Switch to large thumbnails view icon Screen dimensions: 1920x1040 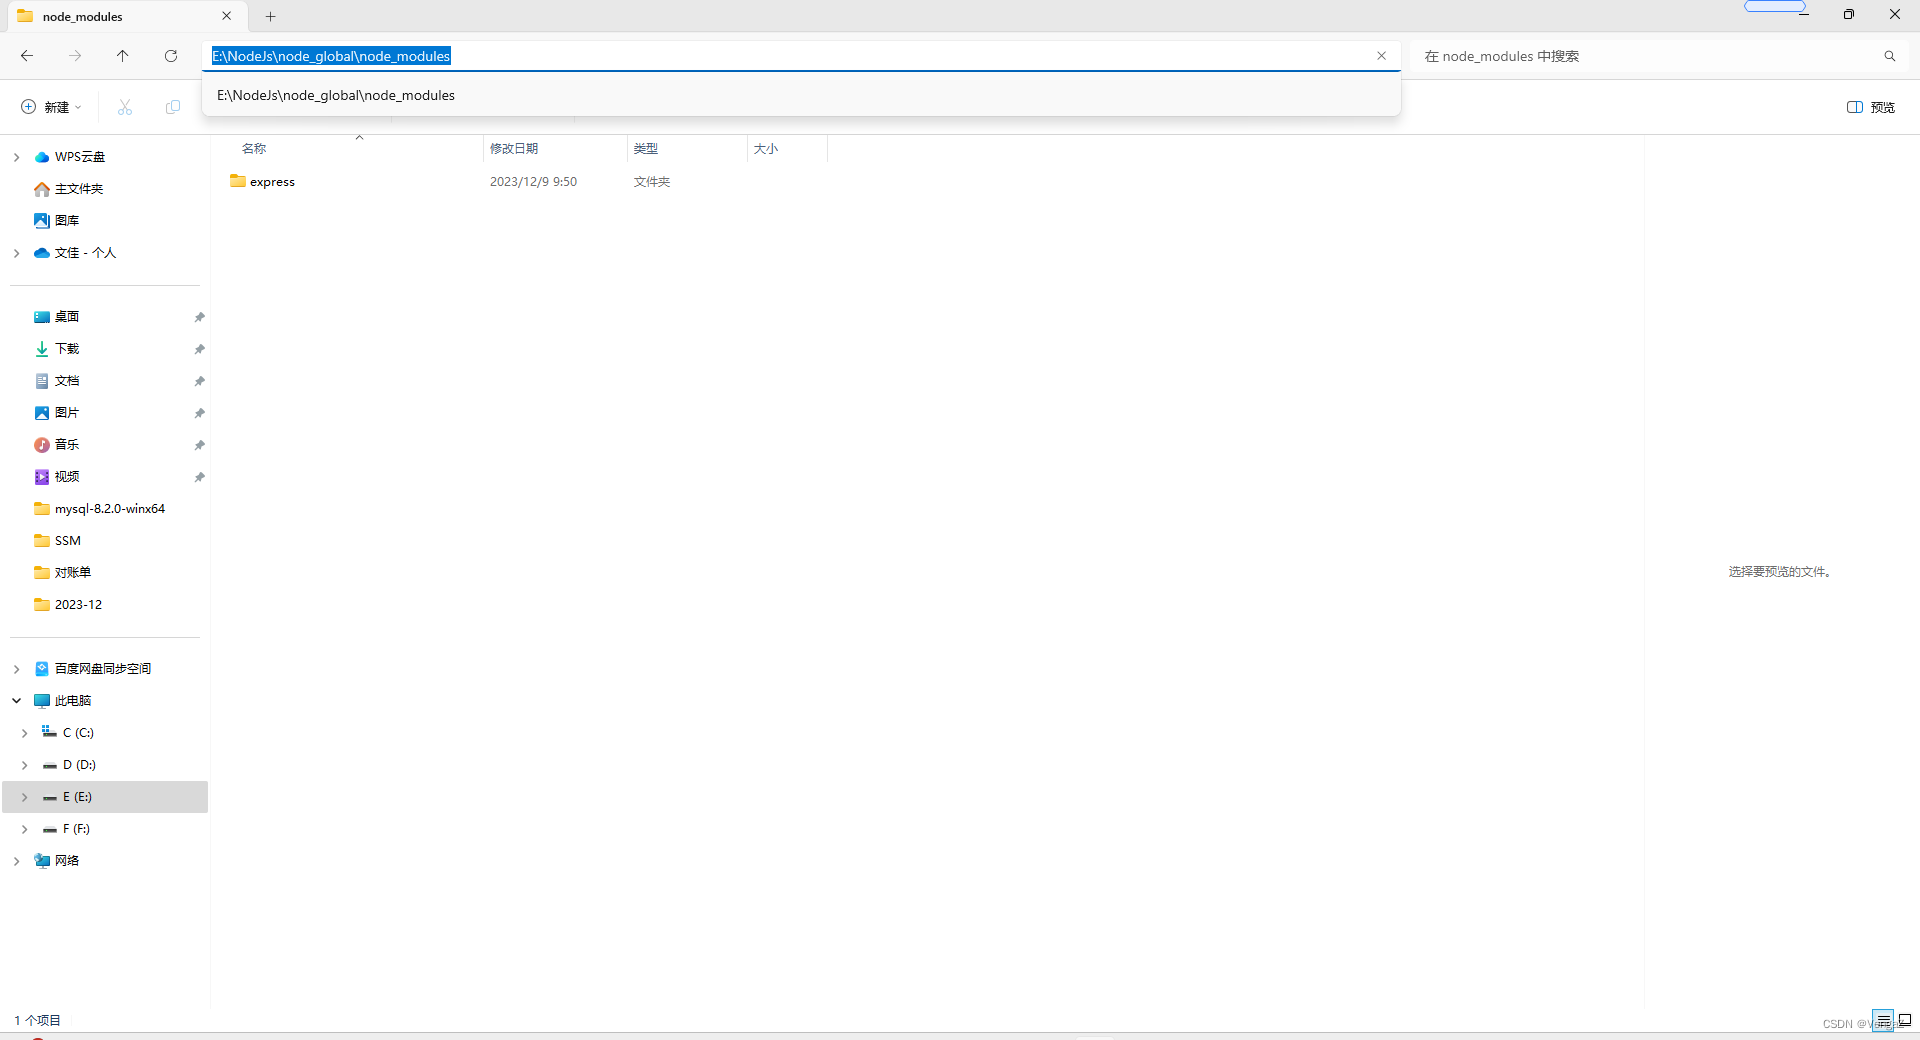[1905, 1020]
